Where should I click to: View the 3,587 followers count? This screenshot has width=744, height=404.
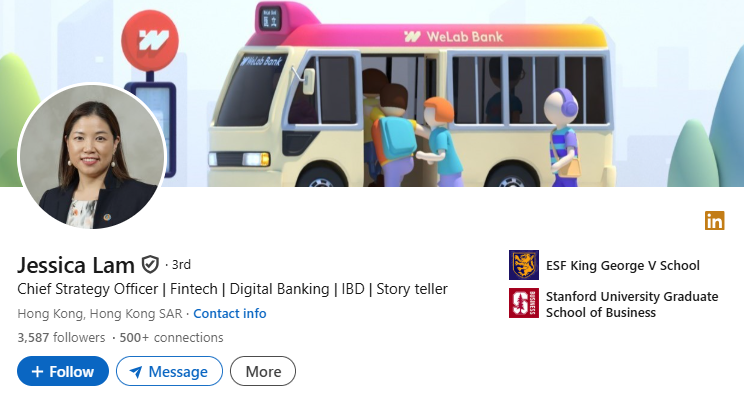[61, 338]
